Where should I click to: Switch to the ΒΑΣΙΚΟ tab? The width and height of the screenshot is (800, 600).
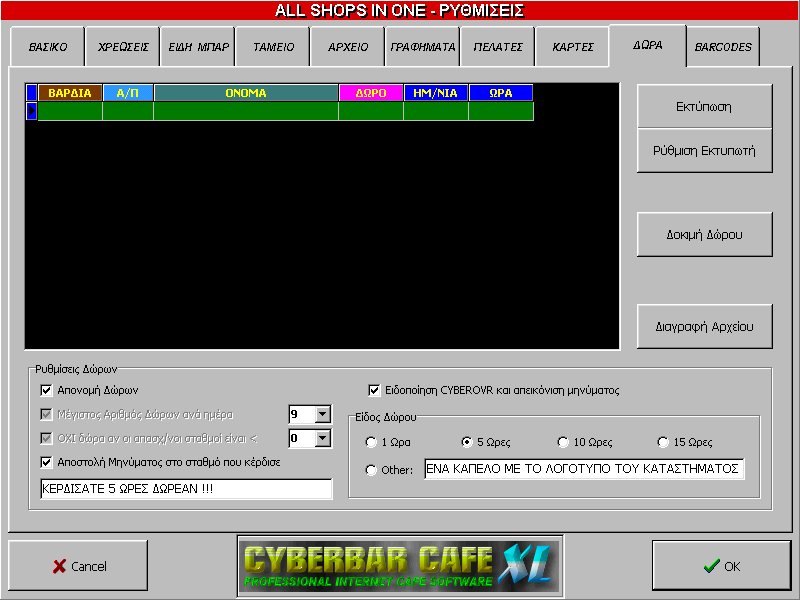(47, 47)
